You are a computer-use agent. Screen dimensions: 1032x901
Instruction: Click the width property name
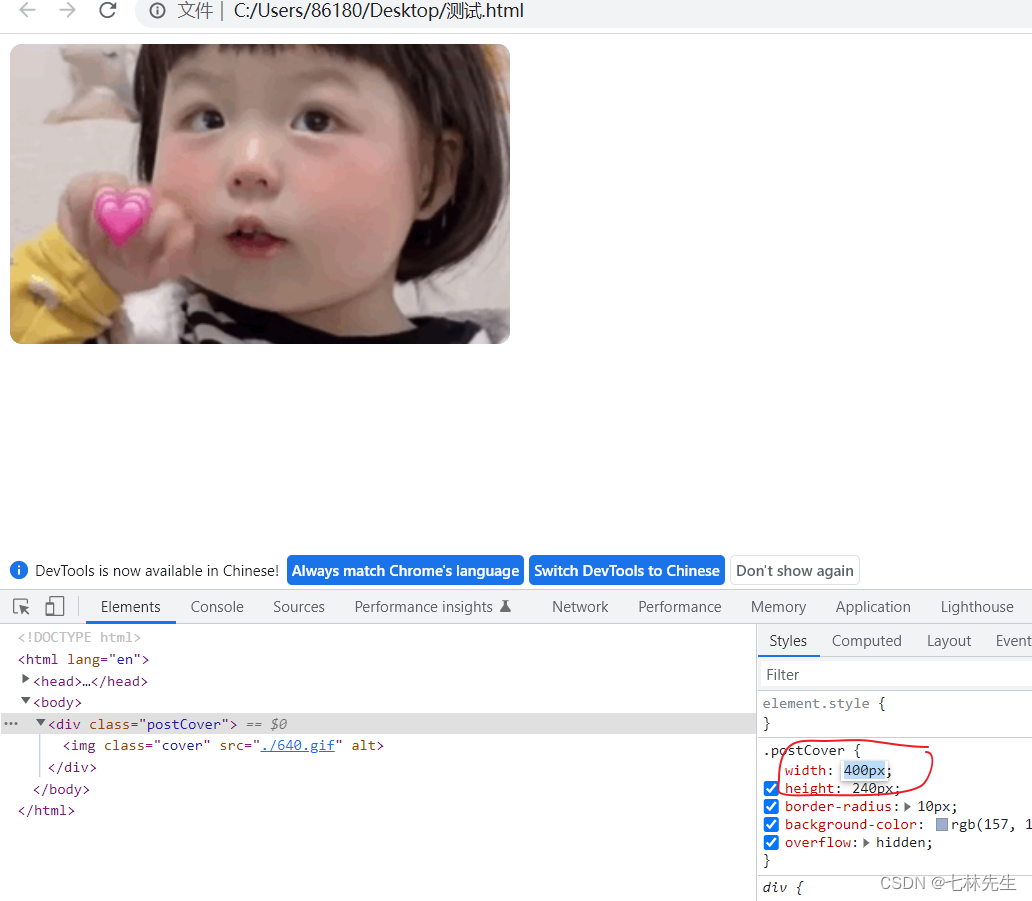(x=805, y=770)
